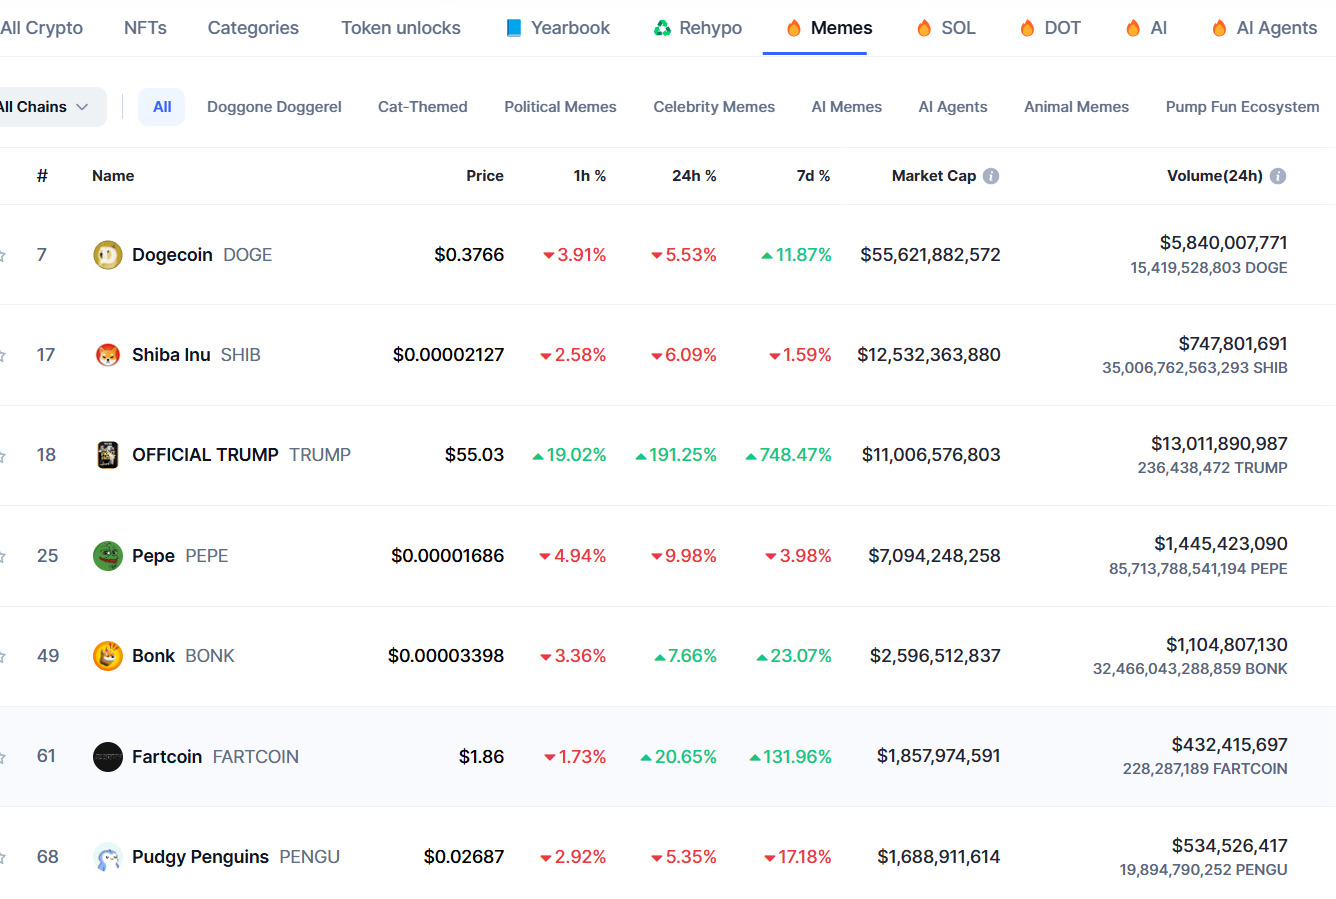Click the fire icon beside AI Agents tab

tap(1219, 28)
